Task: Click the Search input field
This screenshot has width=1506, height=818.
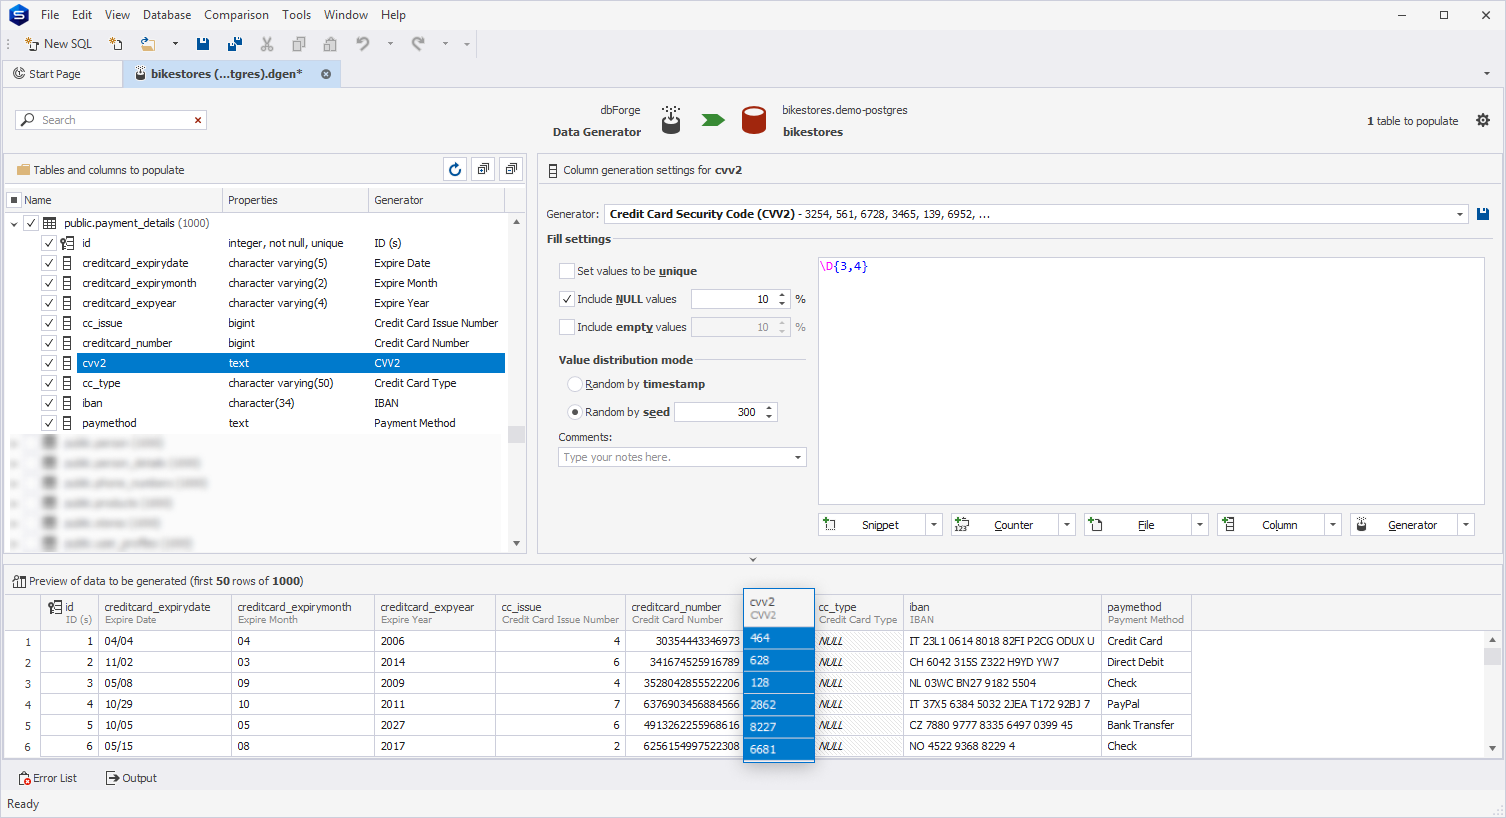Action: pyautogui.click(x=113, y=120)
